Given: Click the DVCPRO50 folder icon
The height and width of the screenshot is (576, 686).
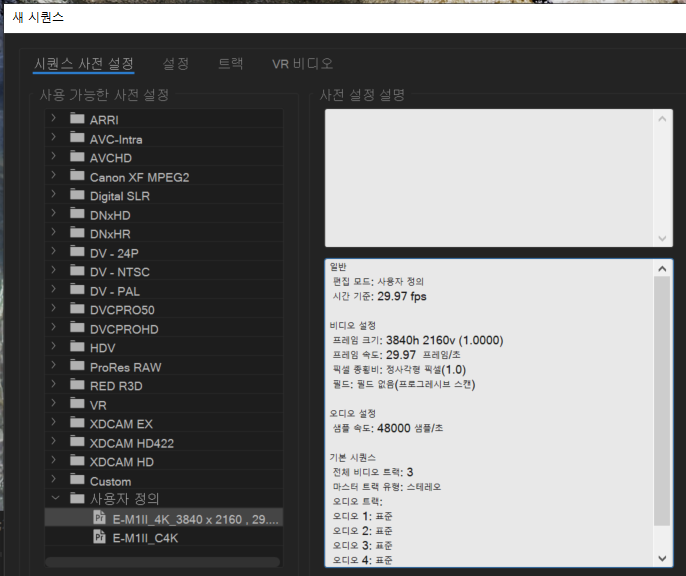Looking at the screenshot, I should point(77,308).
